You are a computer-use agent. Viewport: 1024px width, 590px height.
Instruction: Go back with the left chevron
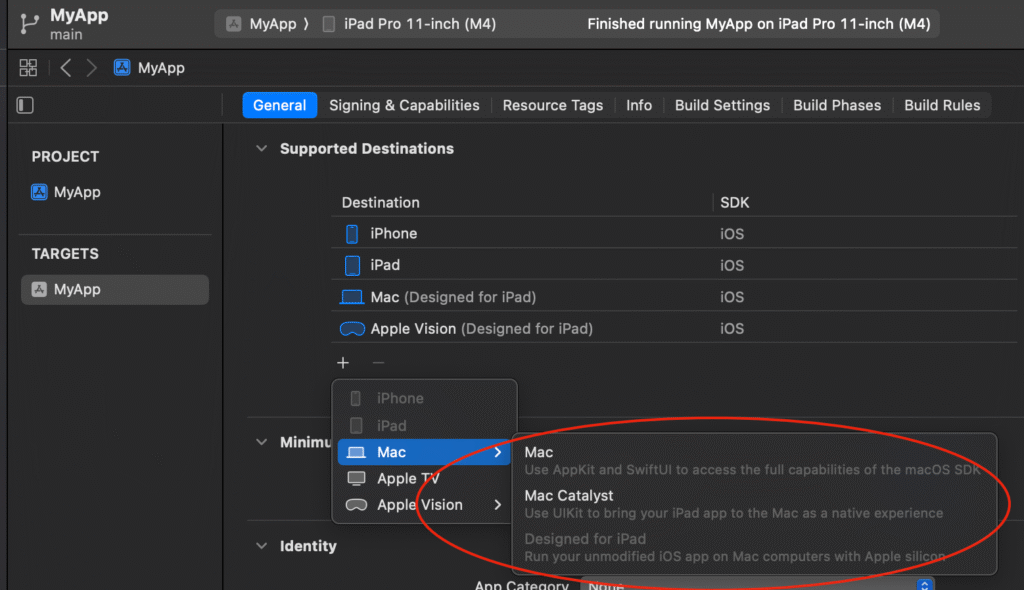65,68
